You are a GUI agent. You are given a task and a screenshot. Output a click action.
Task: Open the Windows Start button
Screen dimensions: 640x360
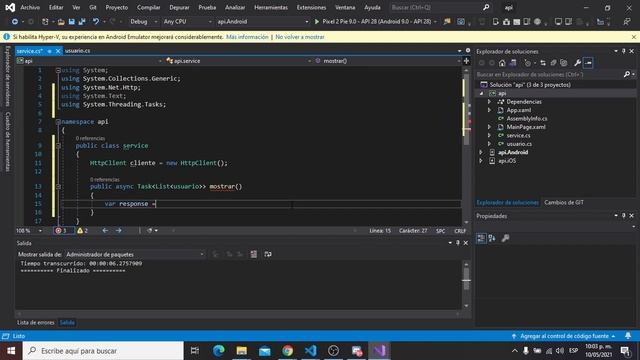click(11, 351)
